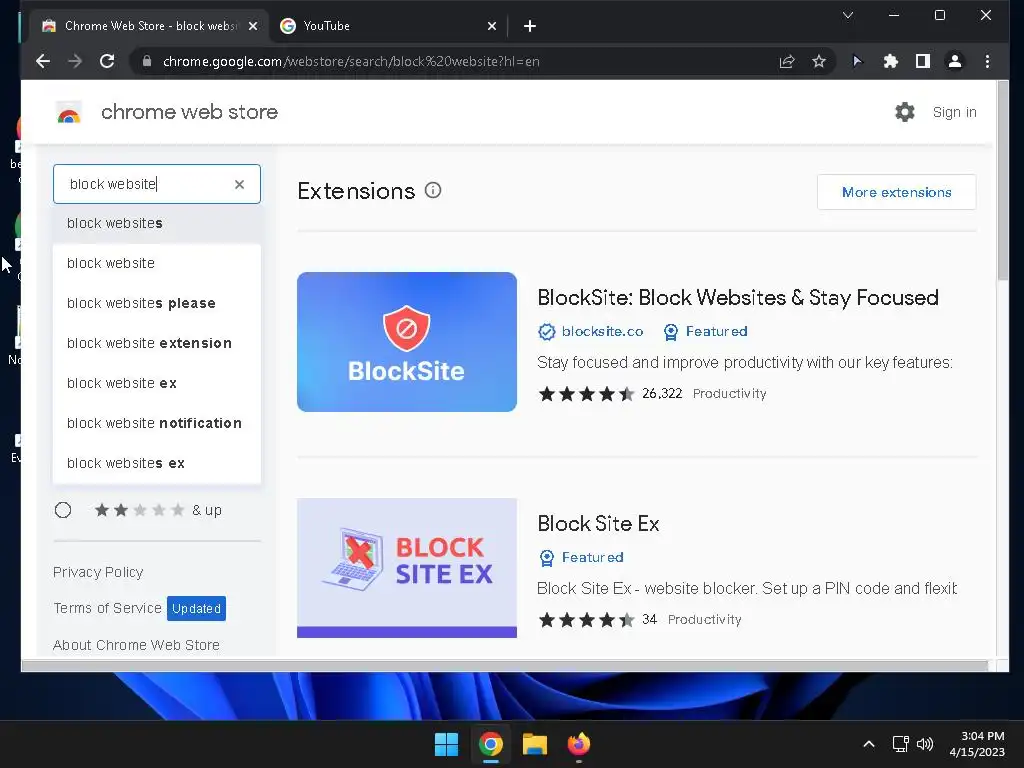The image size is (1024, 768).
Task: Open File Explorer from the taskbar
Action: (534, 744)
